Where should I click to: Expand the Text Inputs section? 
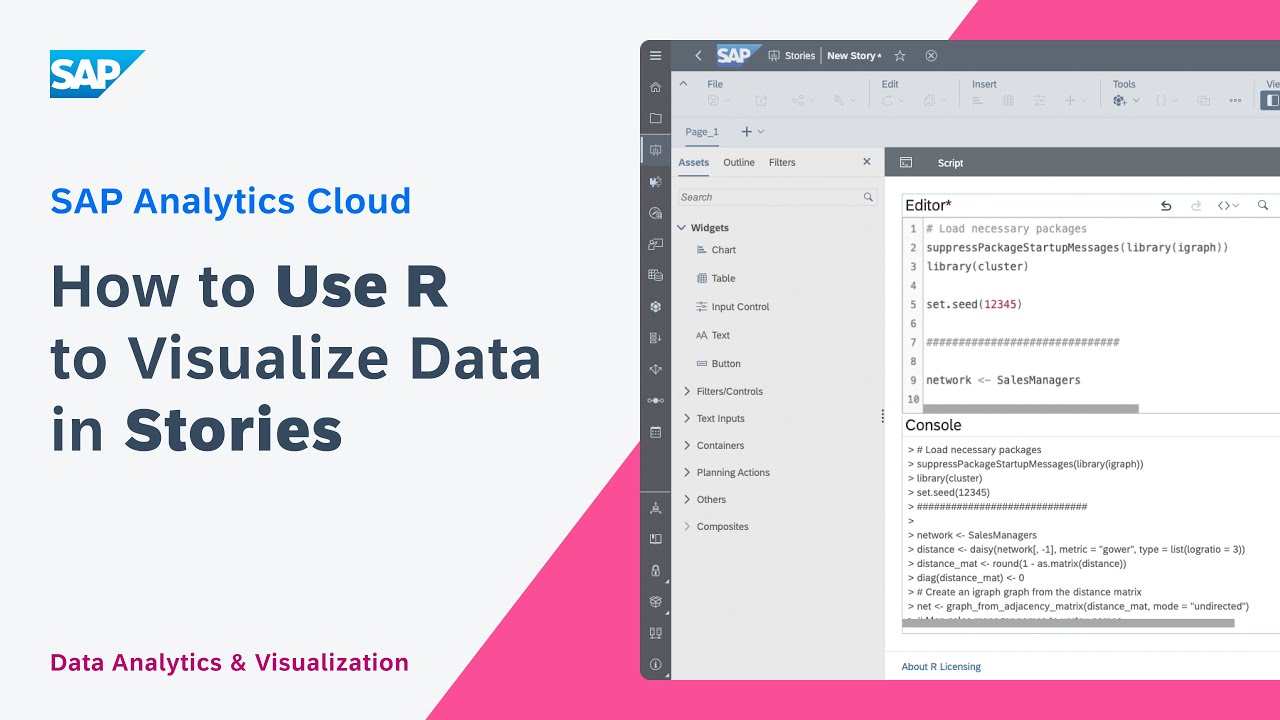(687, 418)
